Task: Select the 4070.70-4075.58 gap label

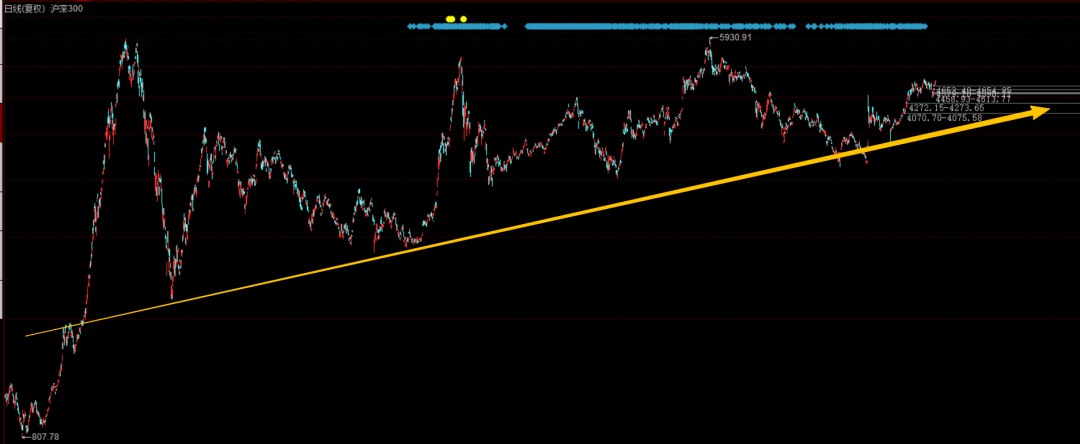Action: [x=944, y=118]
